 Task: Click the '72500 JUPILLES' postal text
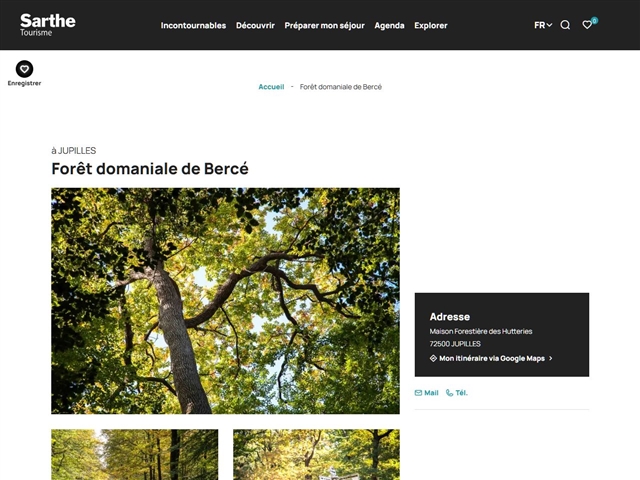coord(455,344)
